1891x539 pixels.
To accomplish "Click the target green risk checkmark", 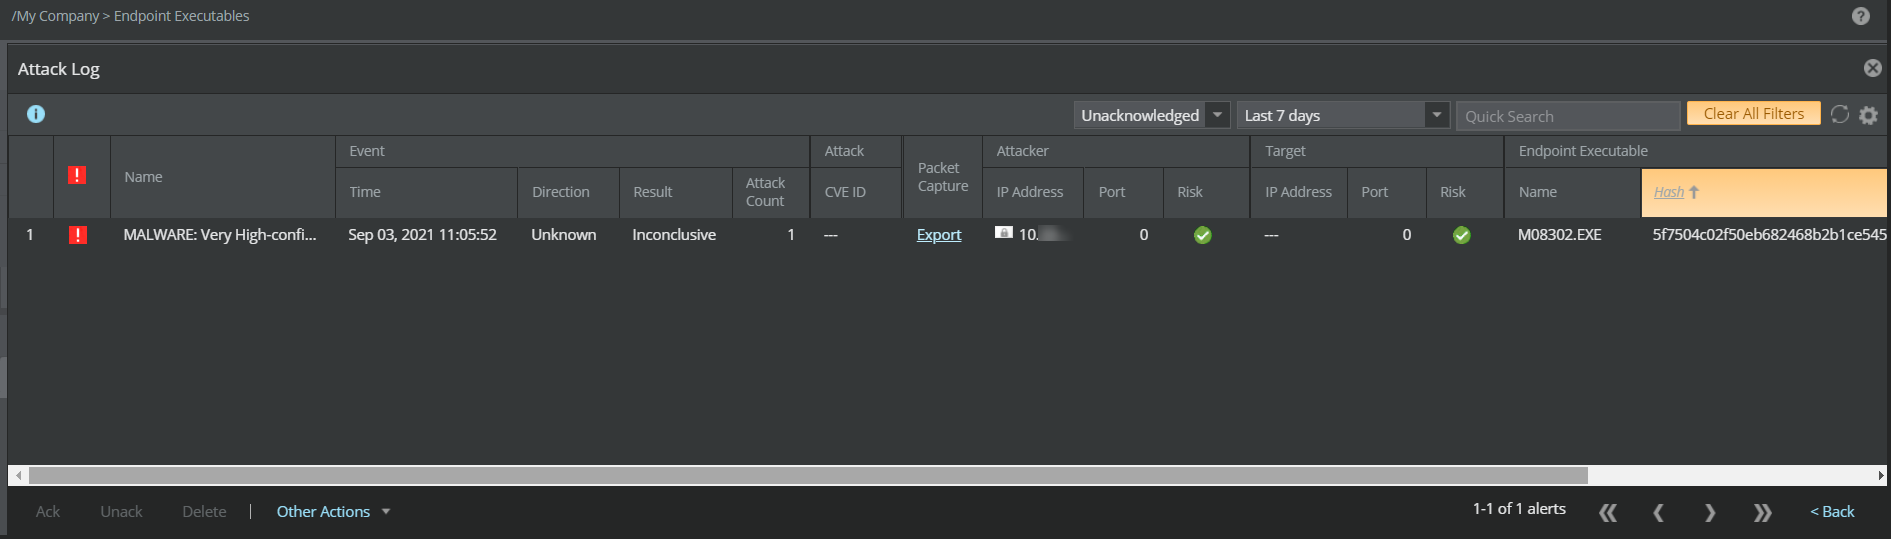I will tap(1462, 235).
